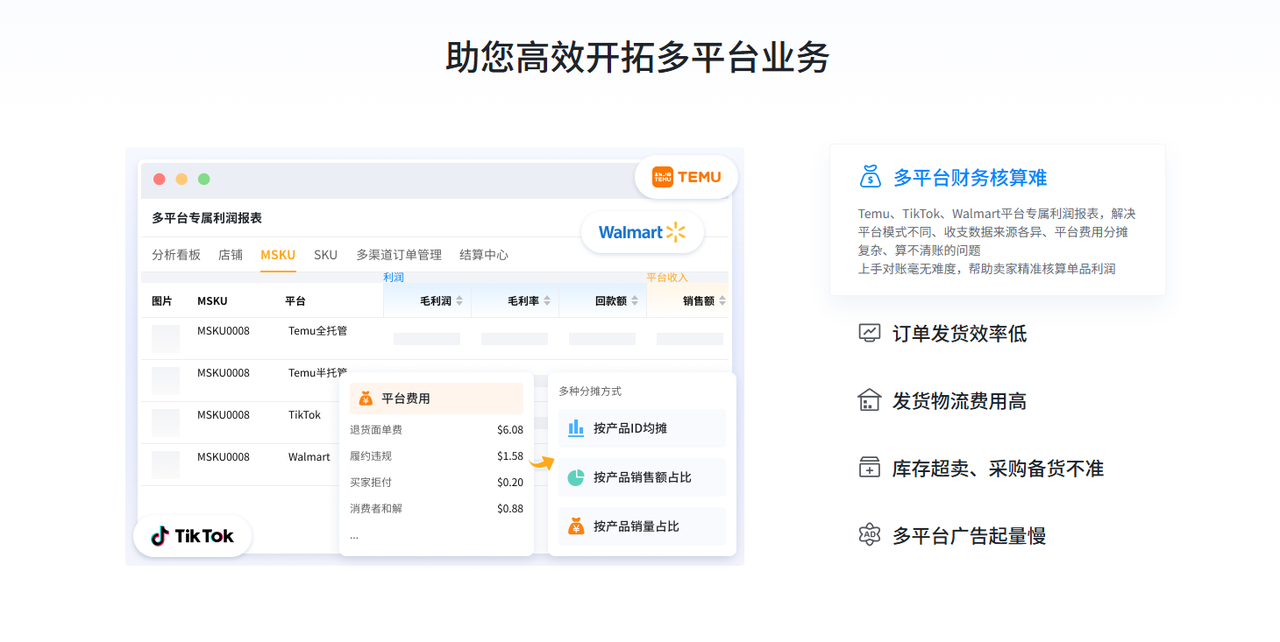The image size is (1280, 642).
Task: Sort by 销售额 column arrows
Action: click(x=722, y=301)
